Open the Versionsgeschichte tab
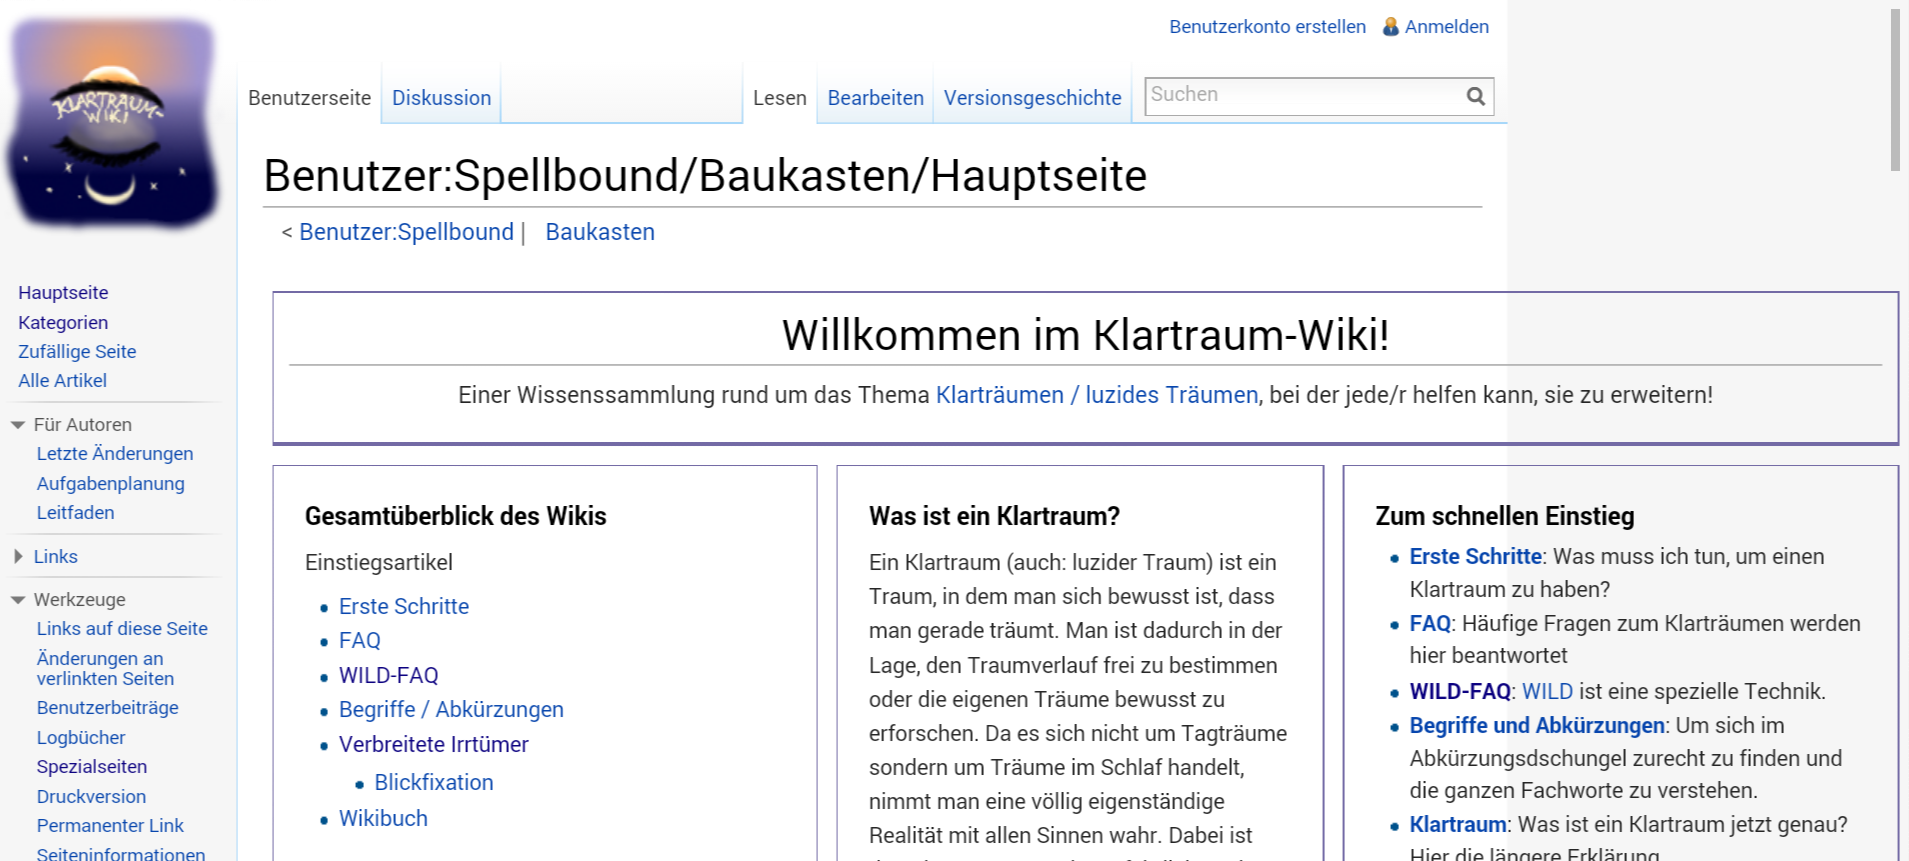Screen dimensions: 1909x861 coord(1032,98)
